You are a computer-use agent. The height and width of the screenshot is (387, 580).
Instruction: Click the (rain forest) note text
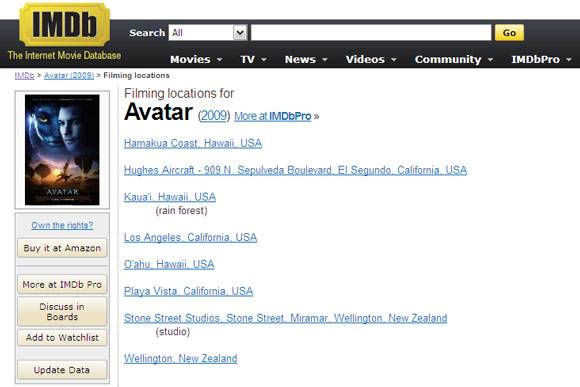(x=181, y=211)
